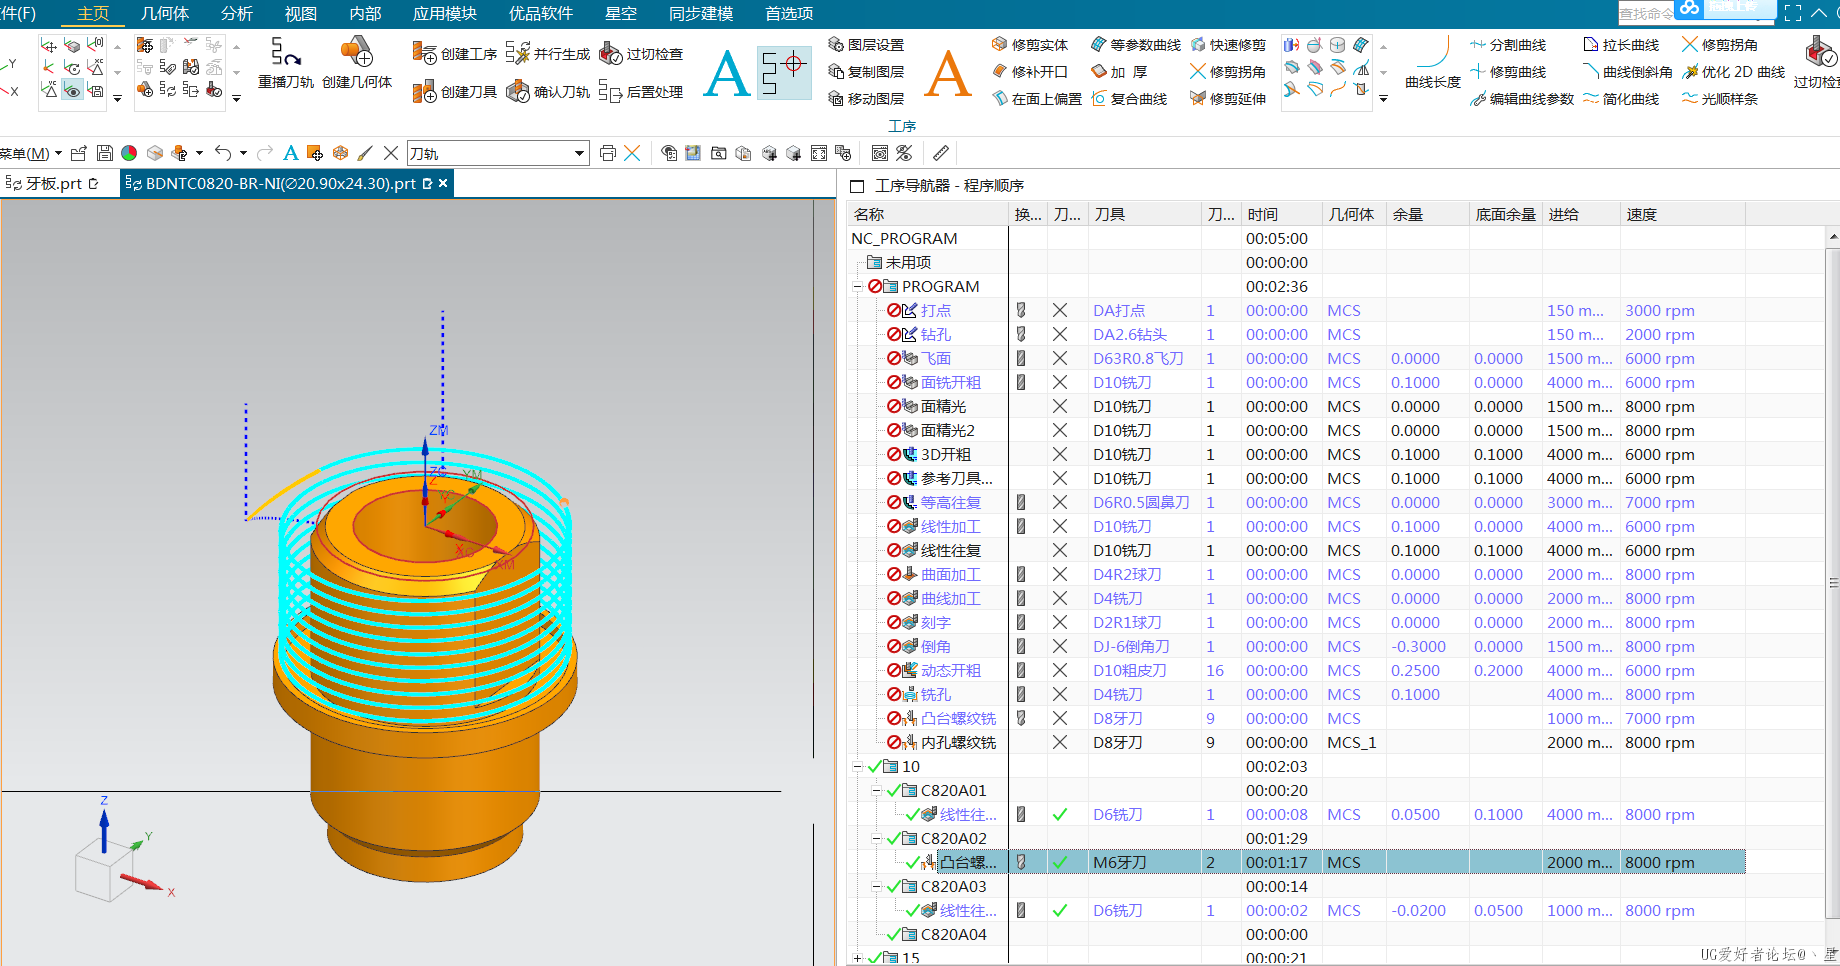This screenshot has width=1840, height=966.
Task: Open the 主页 ribbon tab
Action: tap(93, 13)
